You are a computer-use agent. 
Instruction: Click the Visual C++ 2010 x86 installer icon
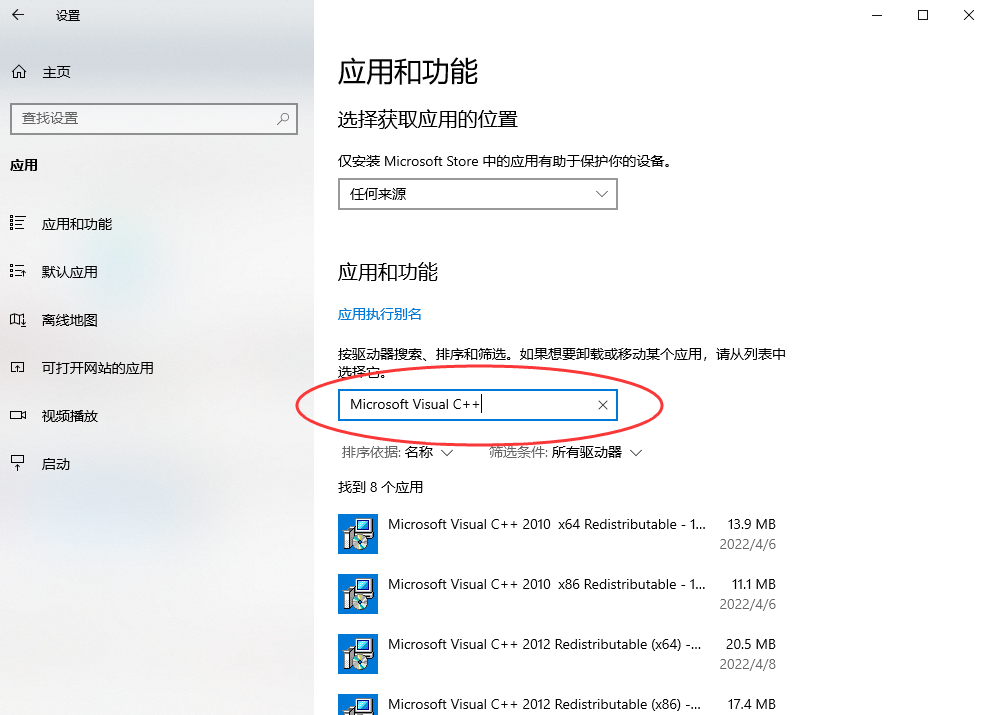pyautogui.click(x=358, y=594)
